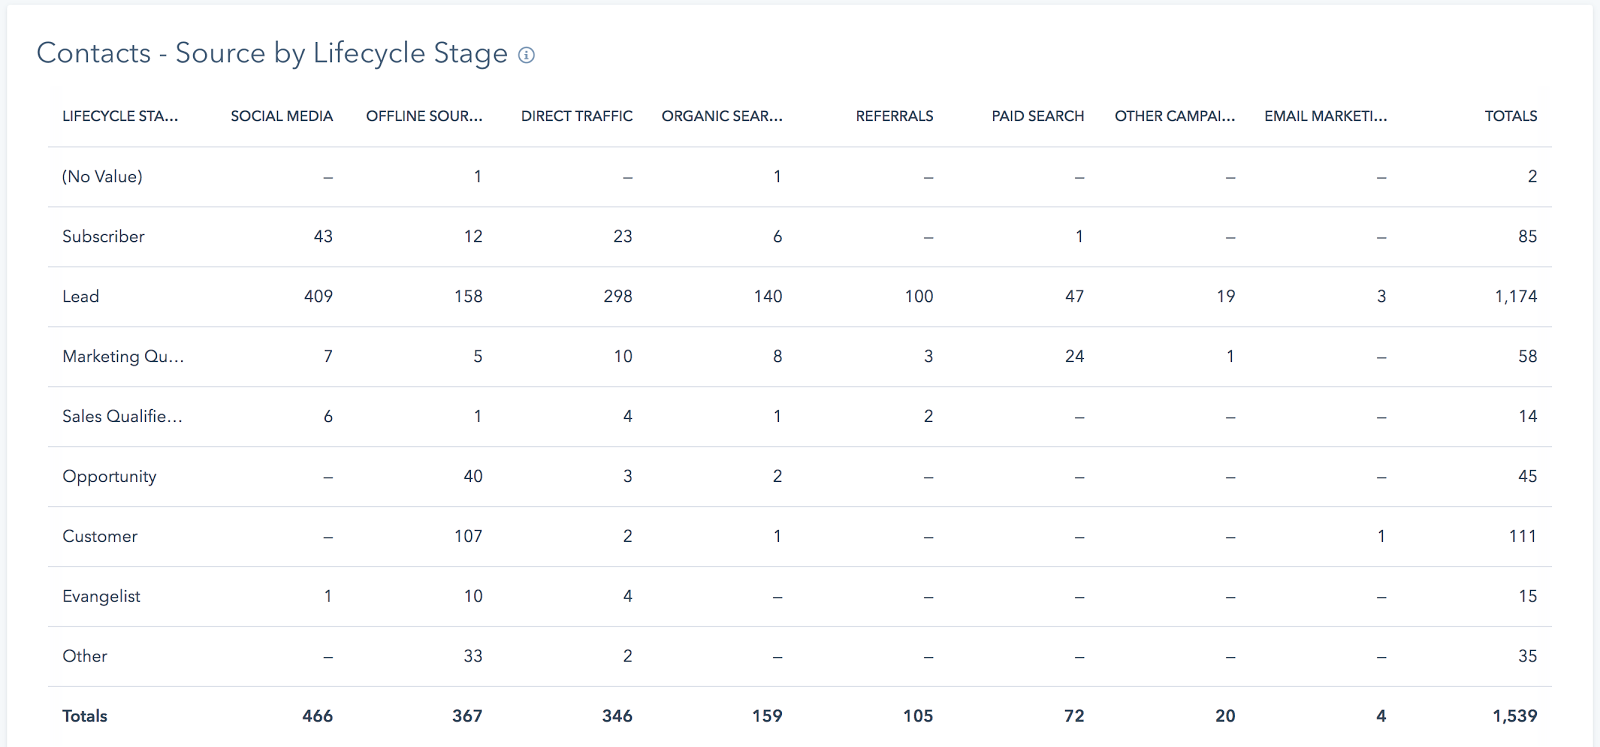Click the report title Contacts - Source by Lifecycle Stage
1600x747 pixels.
(x=272, y=53)
